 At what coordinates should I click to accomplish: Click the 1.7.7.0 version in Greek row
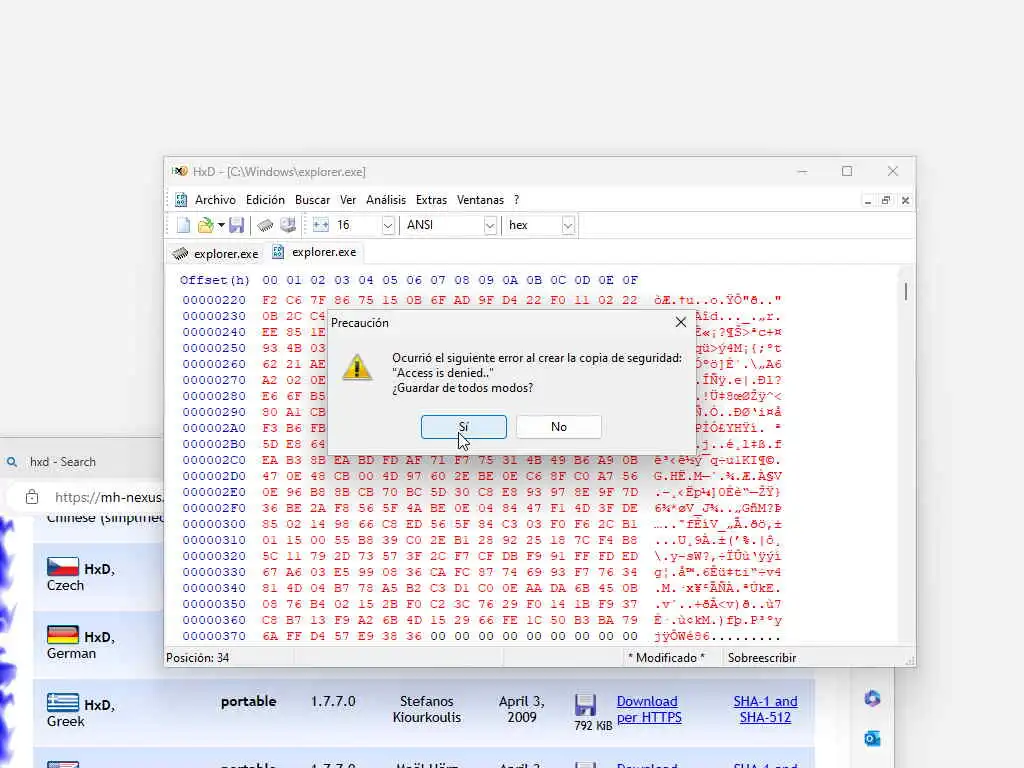coord(333,701)
